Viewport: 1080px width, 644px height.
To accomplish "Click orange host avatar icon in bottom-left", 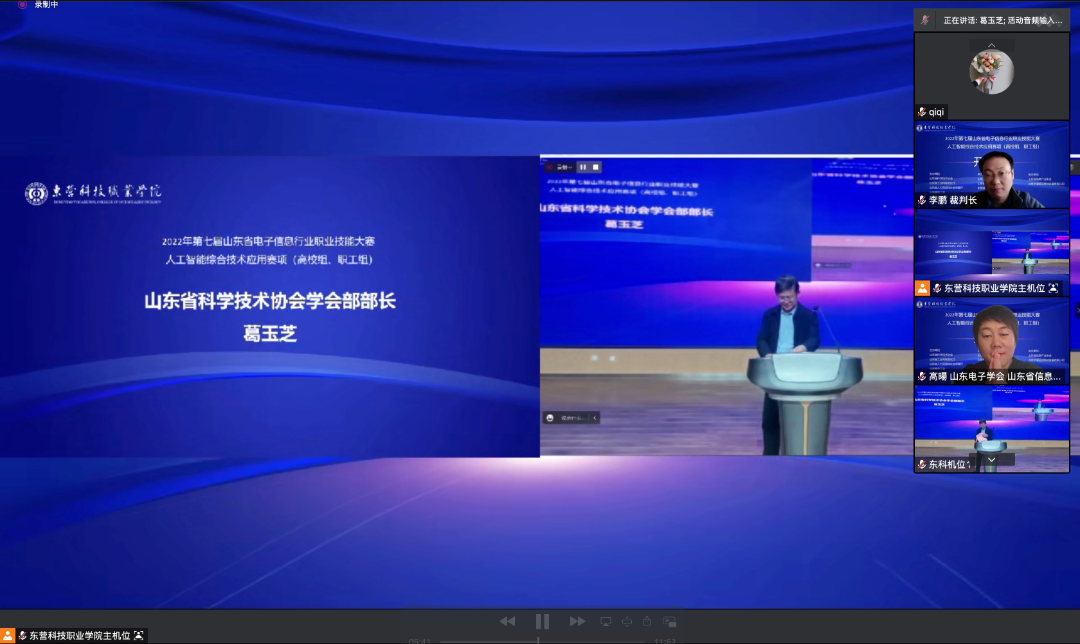I will click(8, 635).
